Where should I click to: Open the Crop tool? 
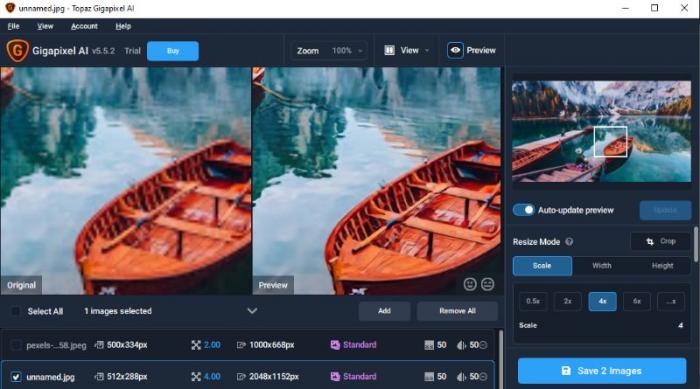pos(660,241)
